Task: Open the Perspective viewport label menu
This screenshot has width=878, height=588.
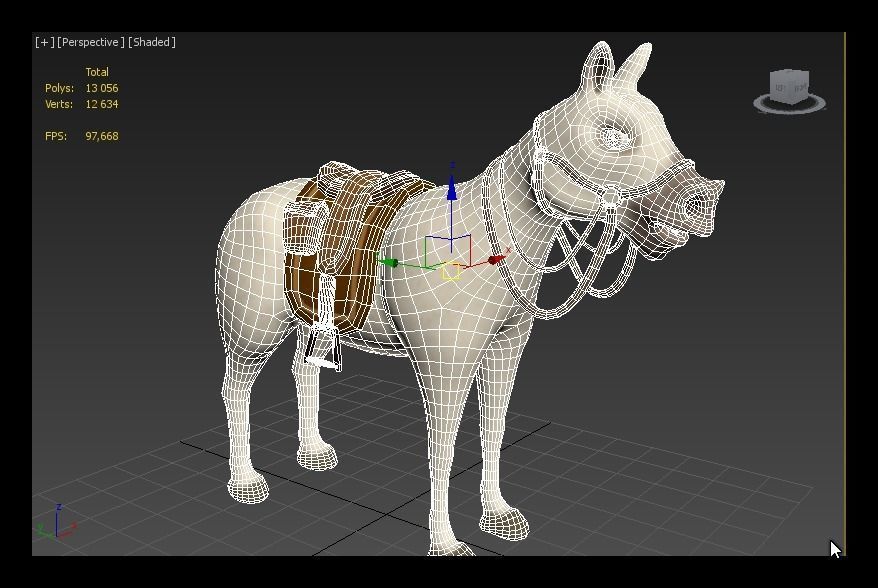Action: click(x=91, y=42)
